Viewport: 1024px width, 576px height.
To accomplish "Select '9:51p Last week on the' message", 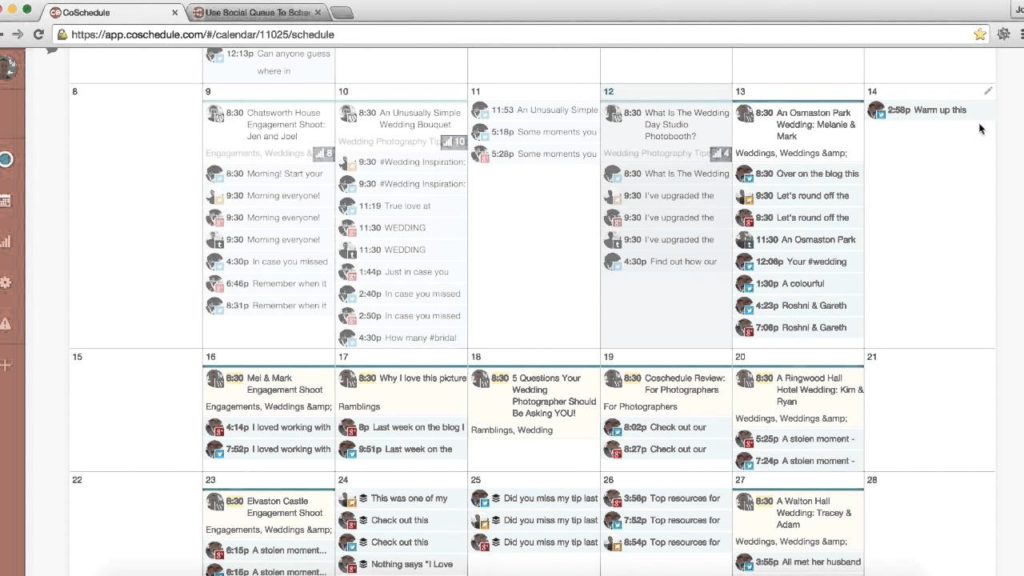I will pos(402,449).
